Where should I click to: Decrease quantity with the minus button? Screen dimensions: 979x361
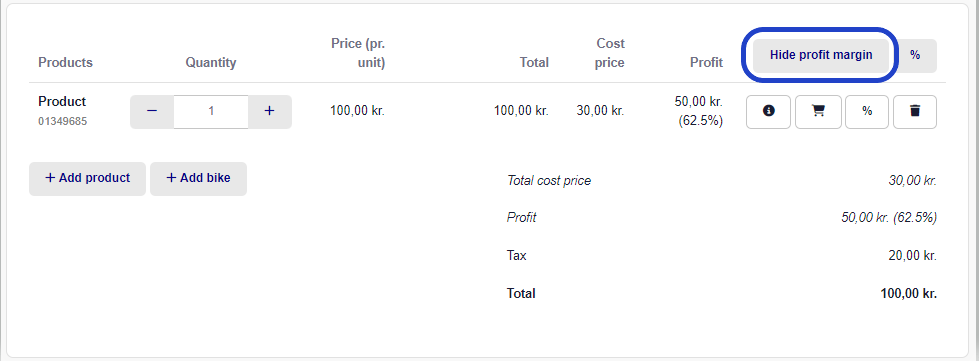click(x=152, y=112)
